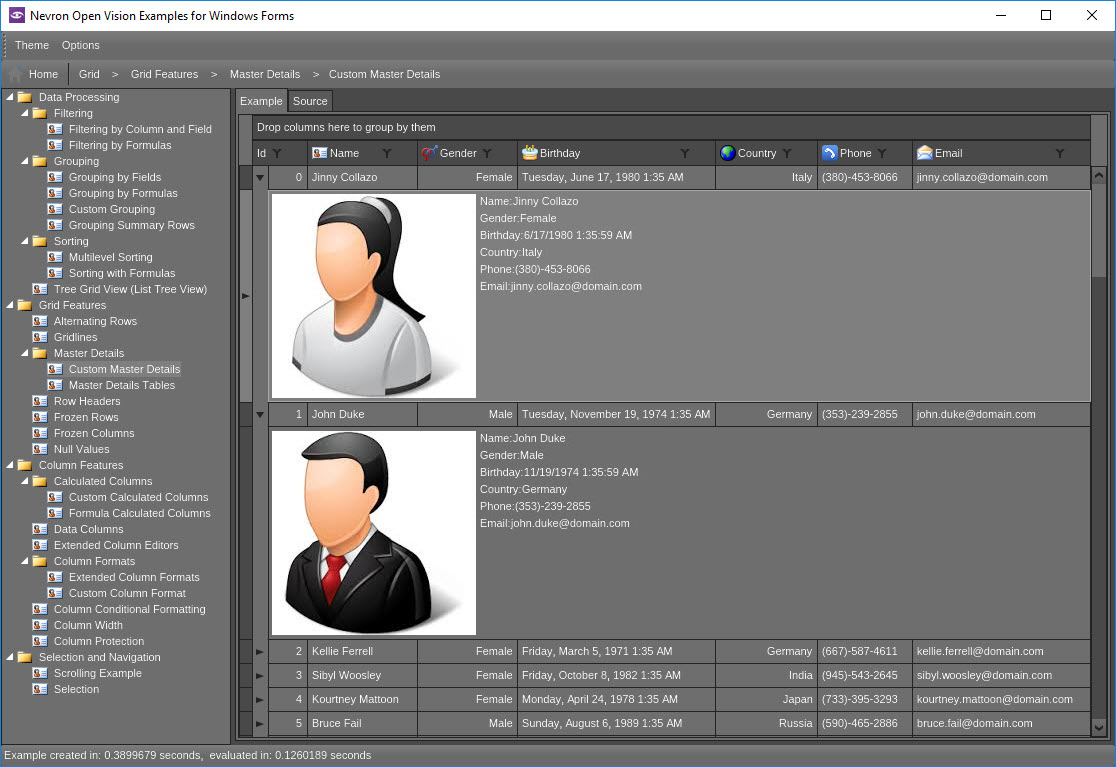Screen dimensions: 1116x767
Task: Open Master Details Tables example
Action: point(121,385)
